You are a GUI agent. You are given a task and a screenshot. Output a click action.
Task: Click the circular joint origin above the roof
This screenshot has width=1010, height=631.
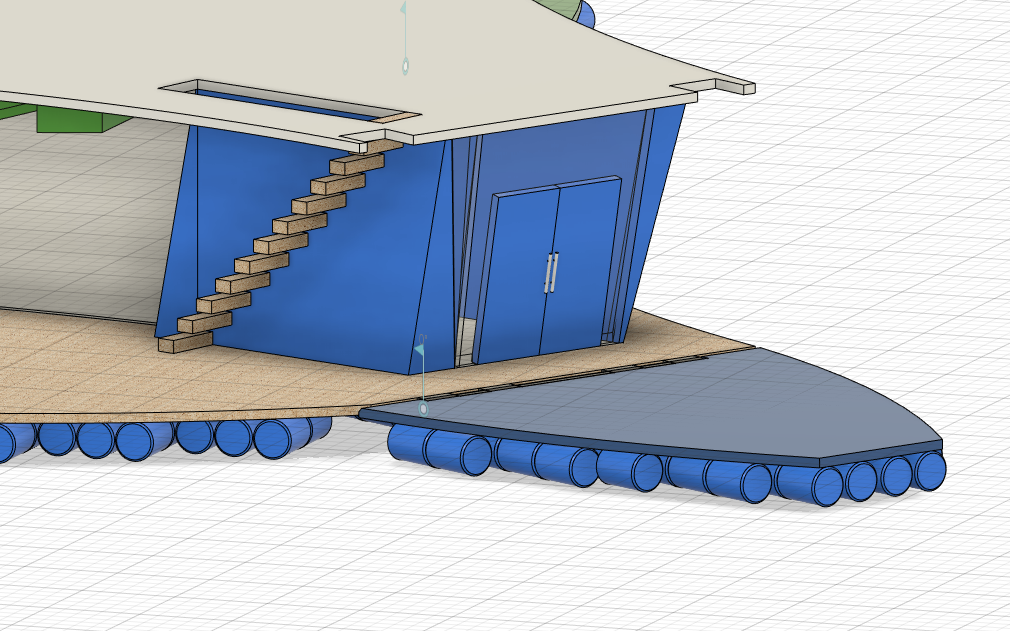(x=406, y=66)
